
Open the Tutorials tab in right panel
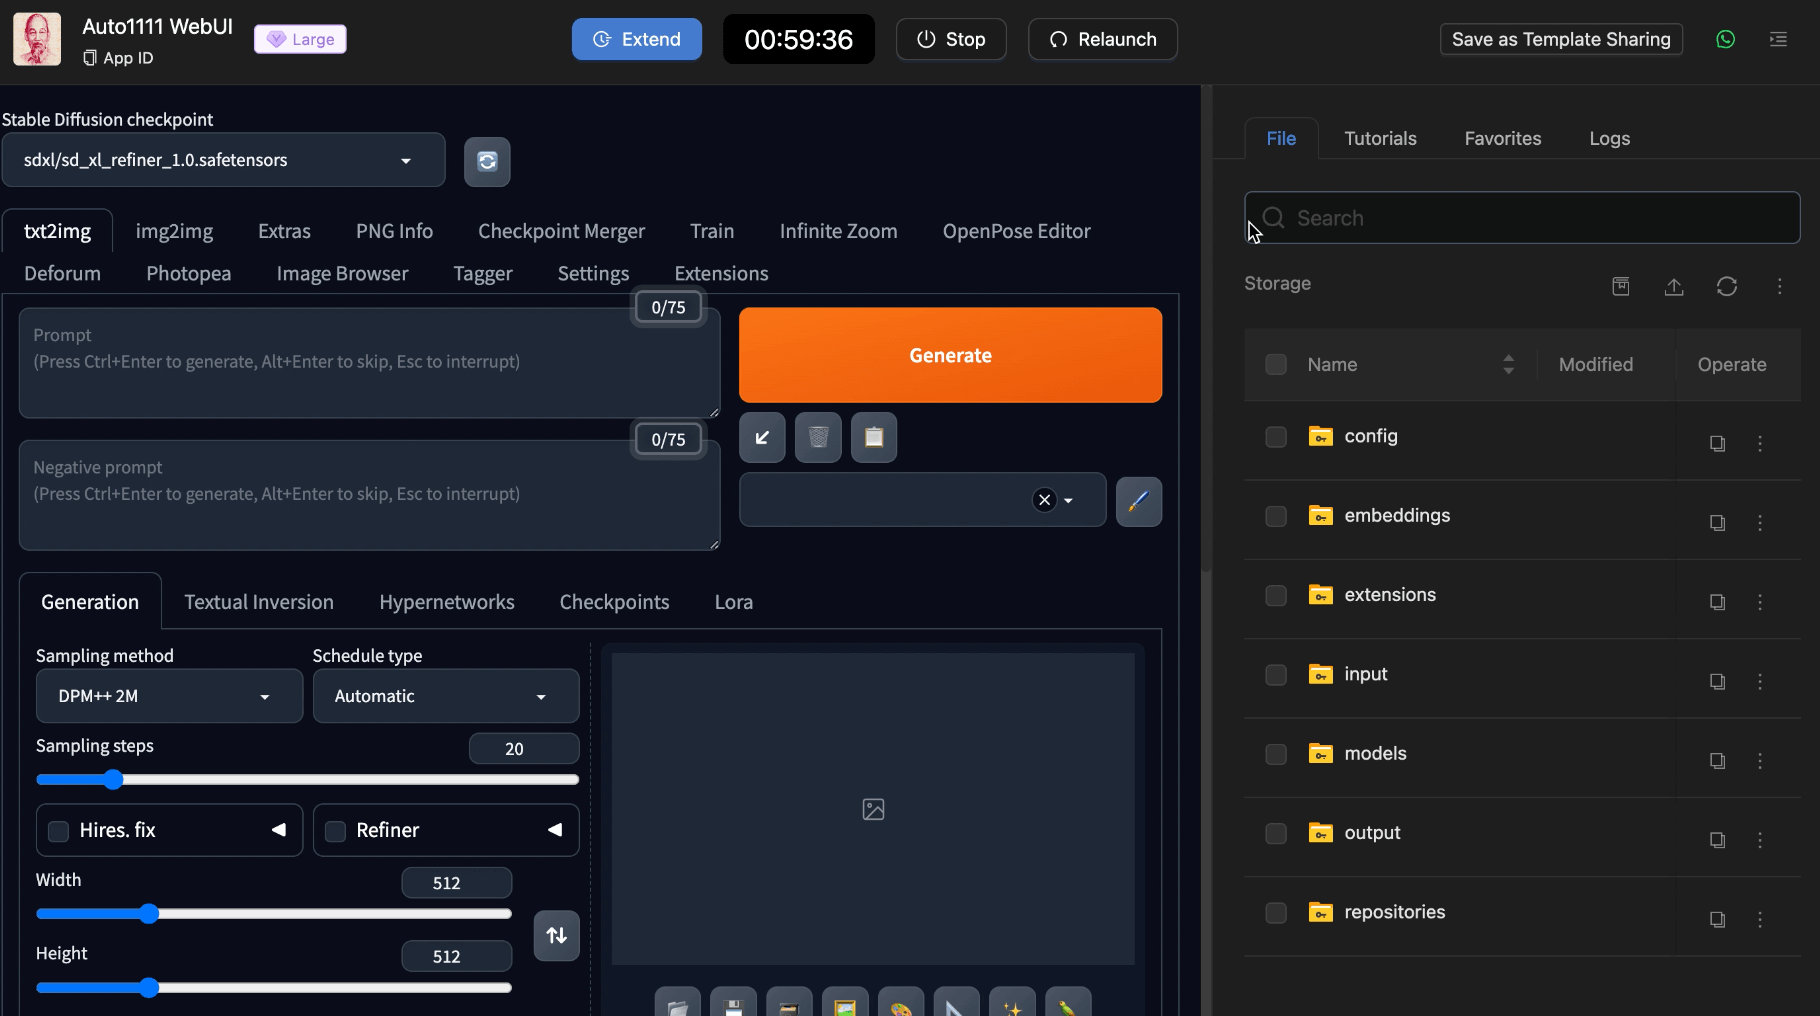coord(1380,138)
